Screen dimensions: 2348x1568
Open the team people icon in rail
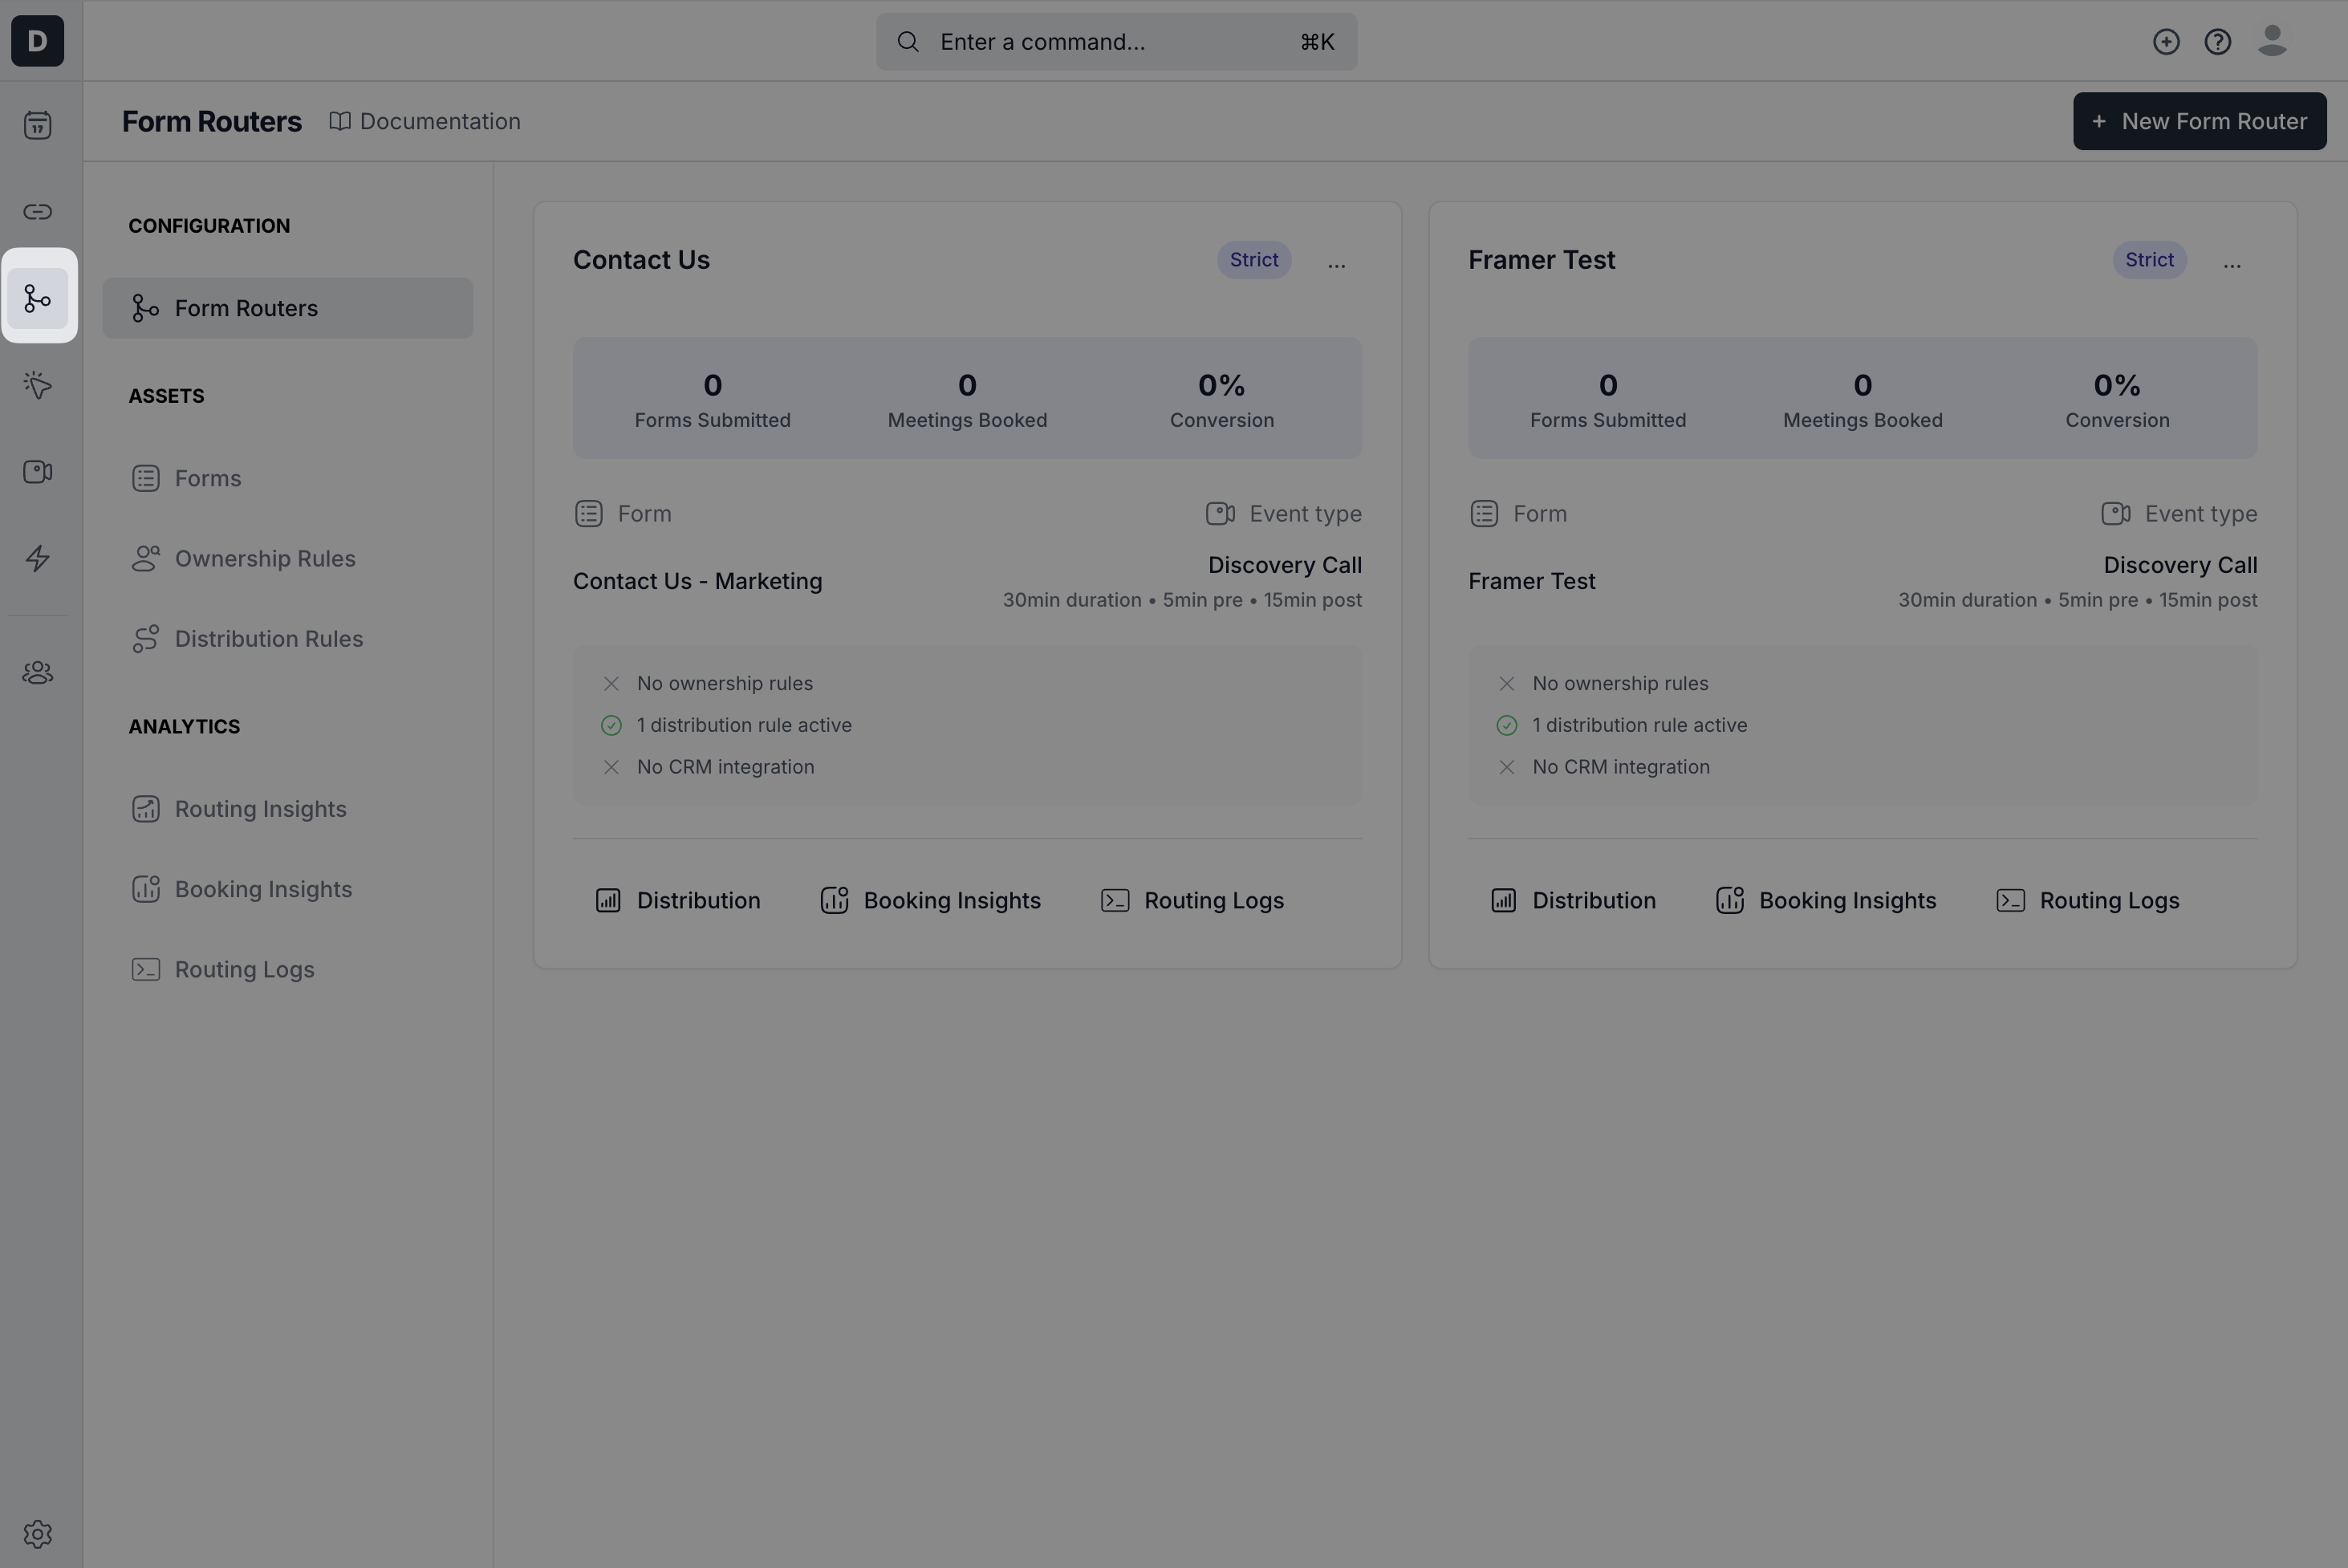click(38, 673)
